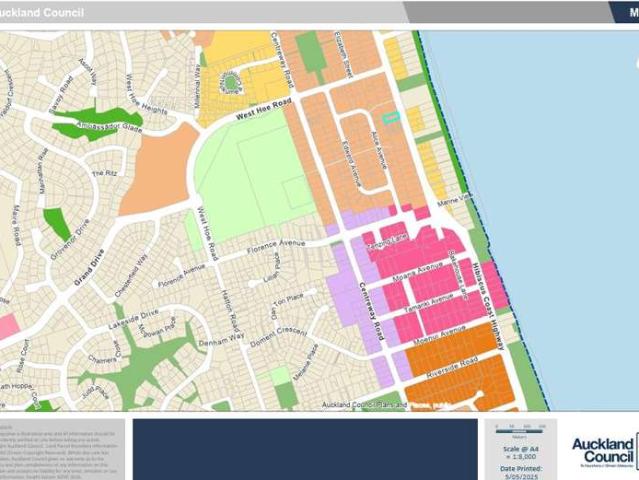Click the 'Auckland Council Plans and Places' attribution
Screen dimensions: 639x480
click(x=387, y=405)
